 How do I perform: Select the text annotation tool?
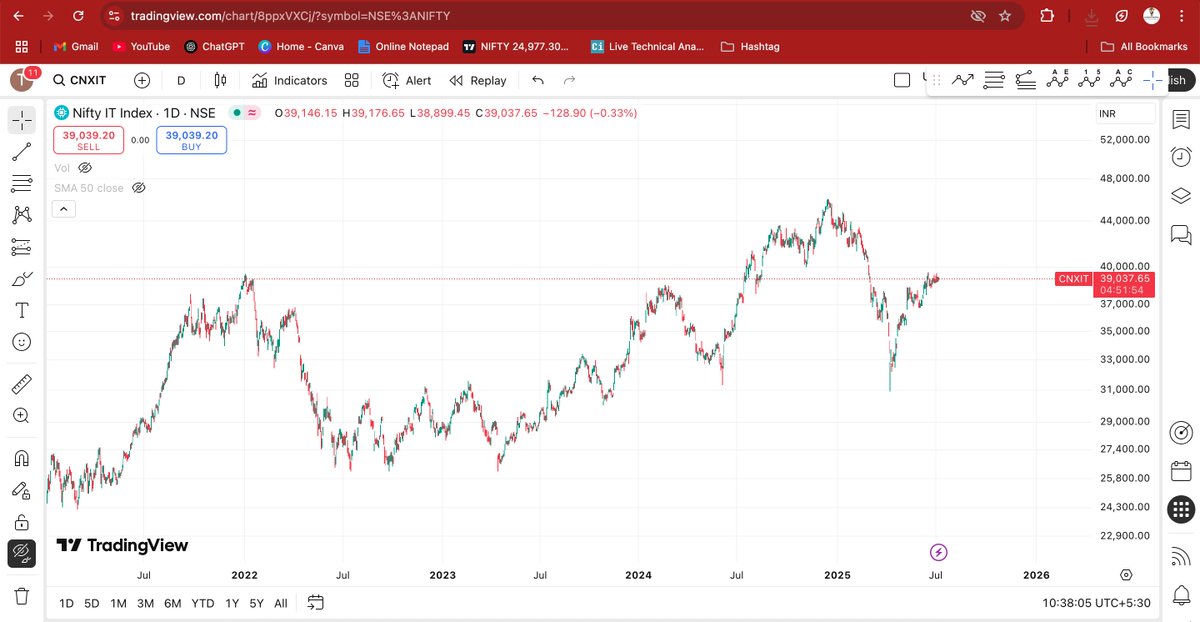click(22, 311)
